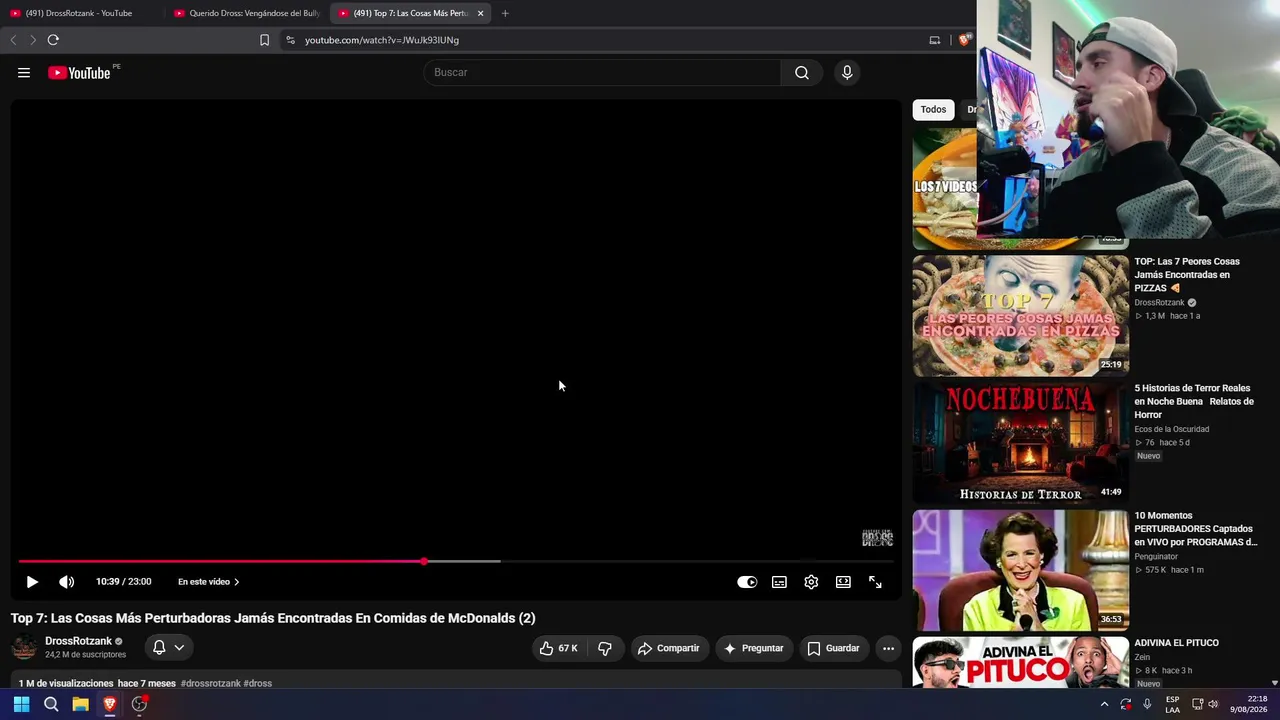The height and width of the screenshot is (720, 1280).
Task: Open 'ADIVINA EL PITUCO' video title
Action: coord(1176,643)
